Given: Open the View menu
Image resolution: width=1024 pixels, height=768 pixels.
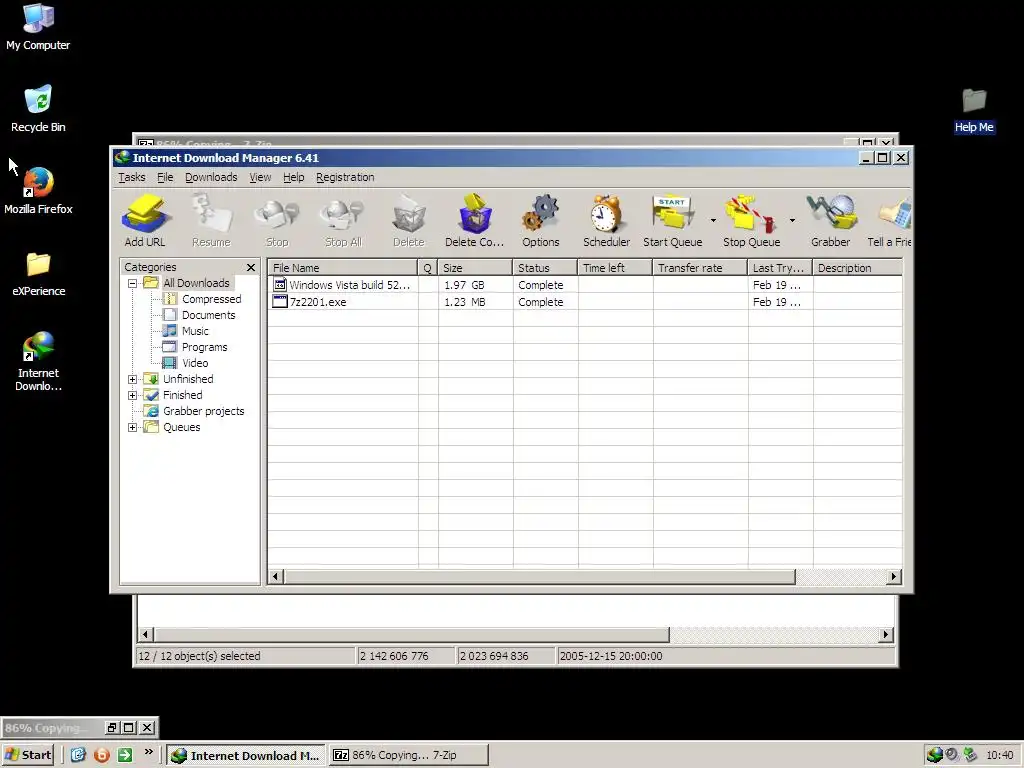Looking at the screenshot, I should click(260, 177).
